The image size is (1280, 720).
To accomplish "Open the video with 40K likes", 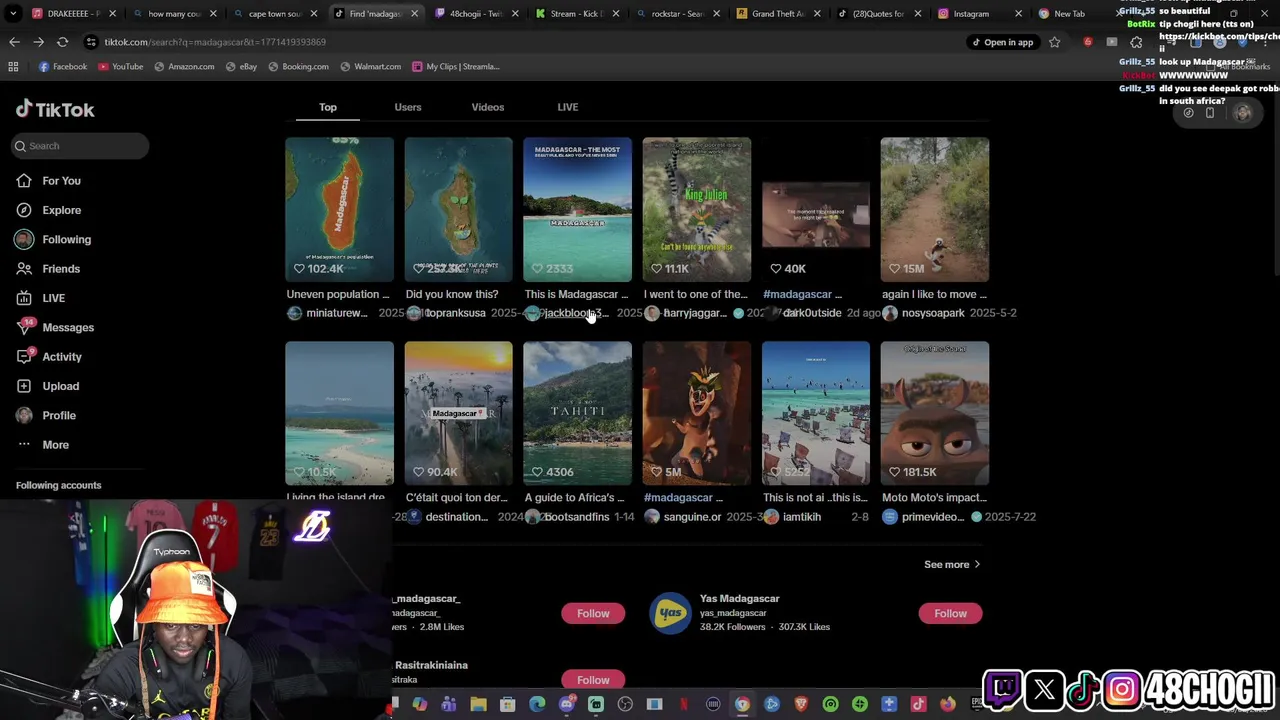I will coord(815,209).
